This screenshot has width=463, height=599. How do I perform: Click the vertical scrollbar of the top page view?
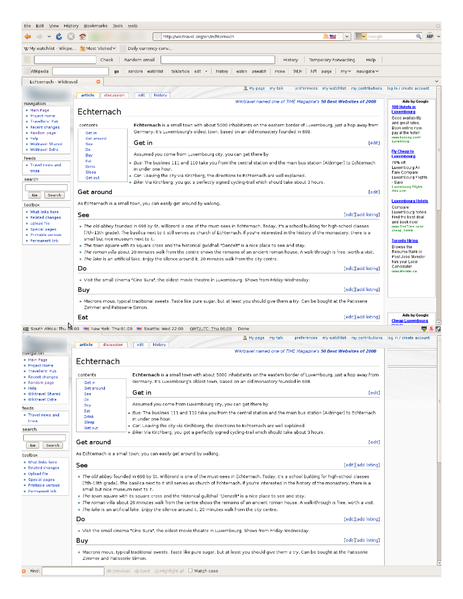coord(439,205)
